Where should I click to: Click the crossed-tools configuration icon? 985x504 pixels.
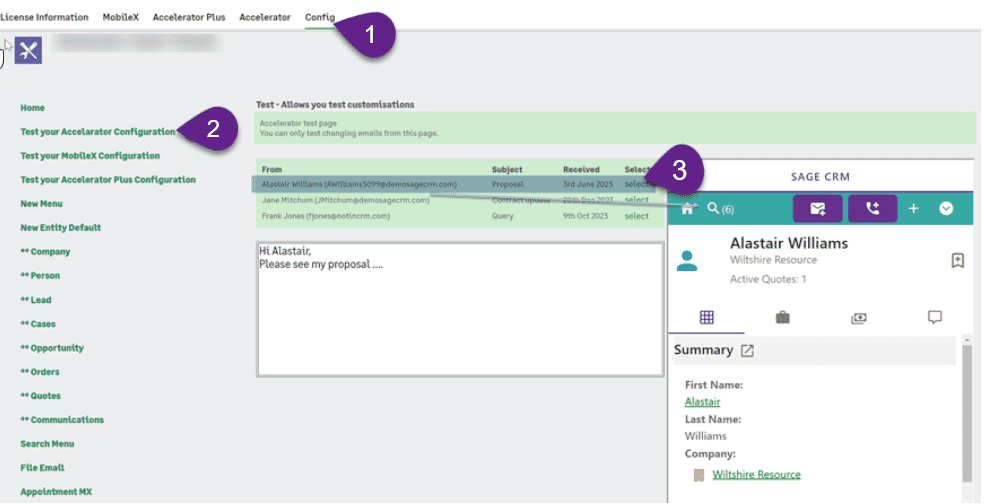coord(28,51)
